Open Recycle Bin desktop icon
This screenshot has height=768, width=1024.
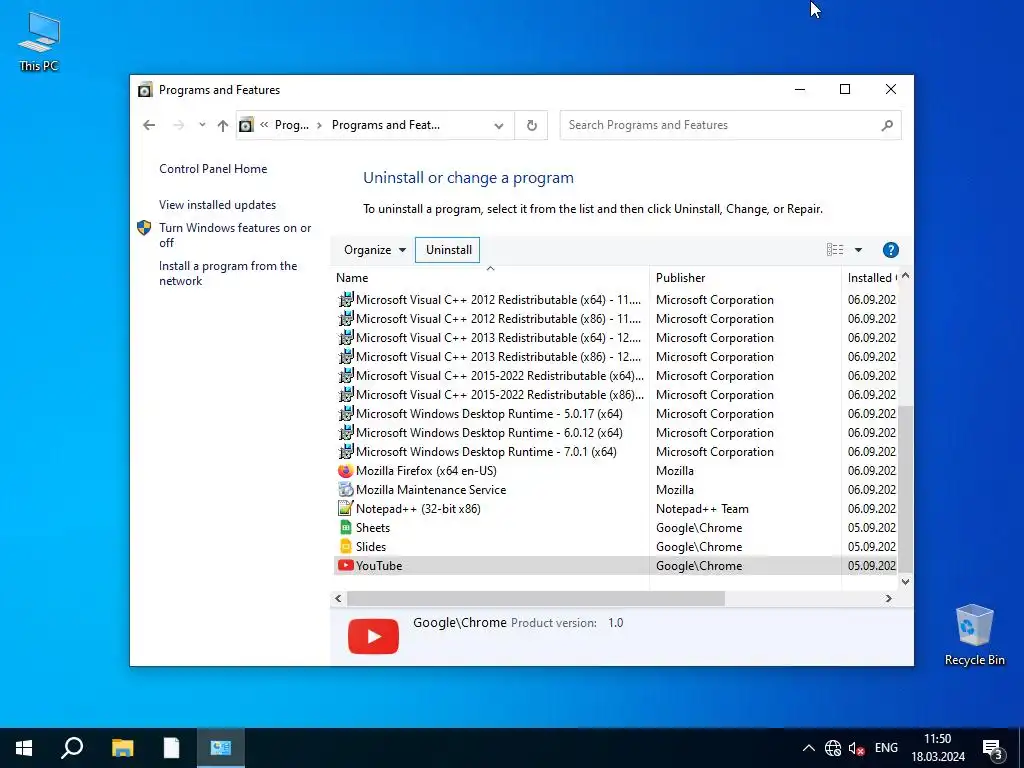pyautogui.click(x=974, y=635)
